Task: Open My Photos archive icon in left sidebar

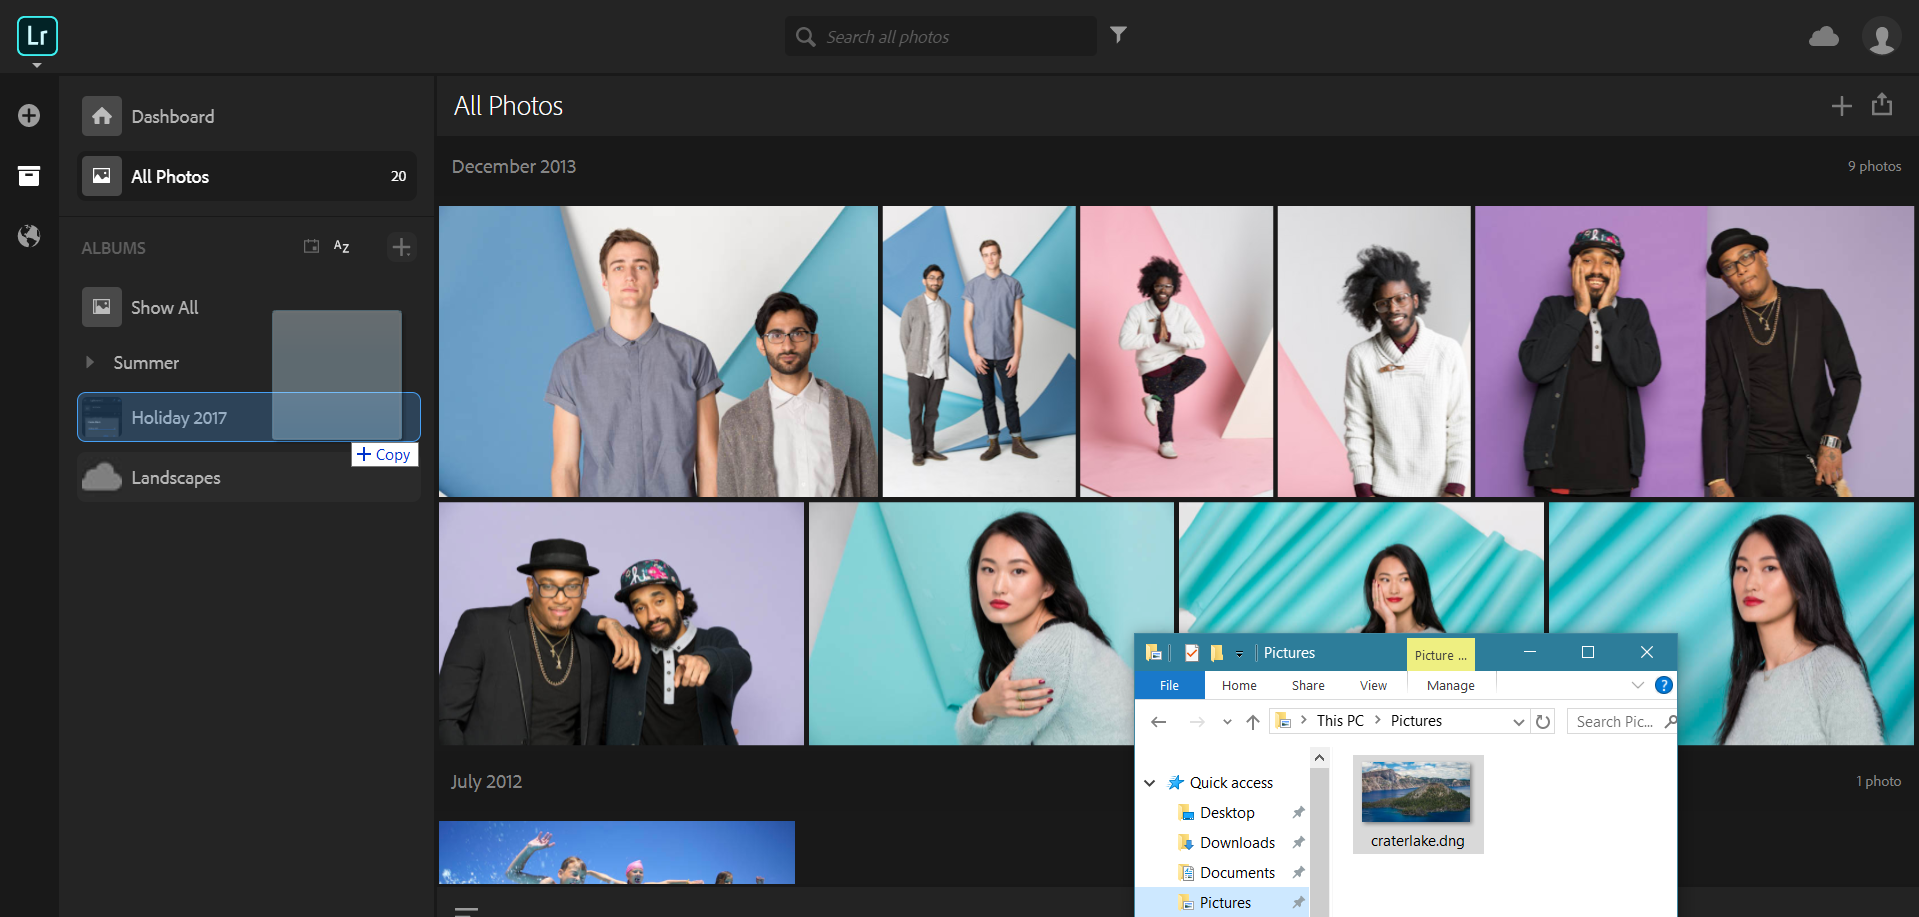Action: (29, 175)
